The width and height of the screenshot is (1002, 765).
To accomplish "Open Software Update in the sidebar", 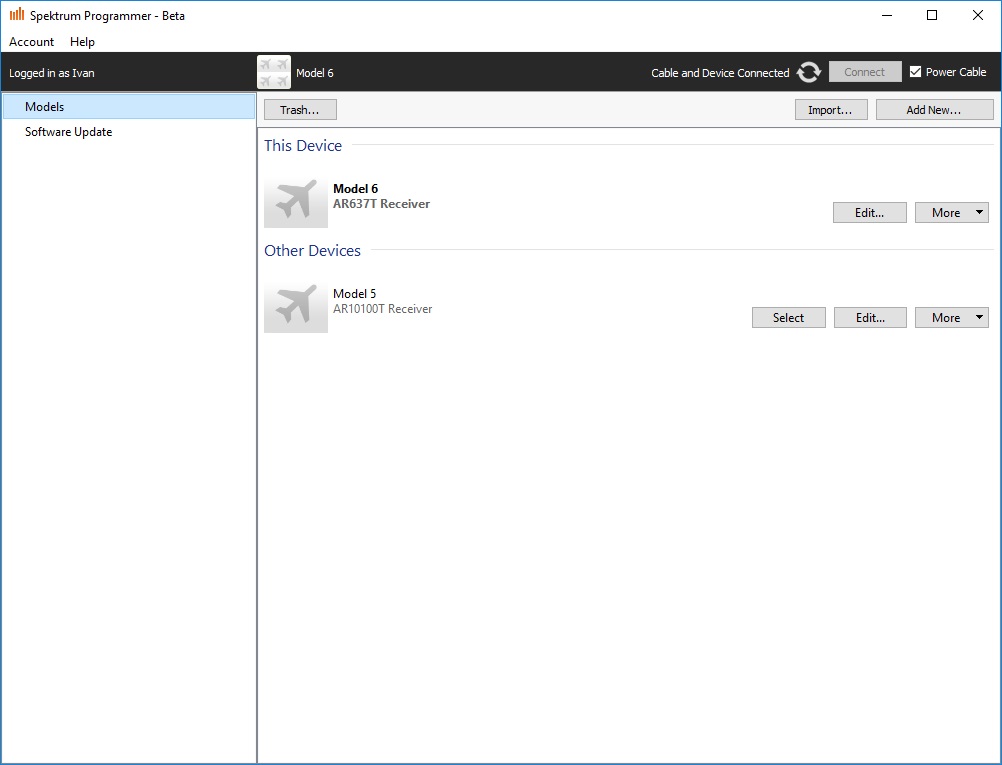I will click(x=68, y=132).
